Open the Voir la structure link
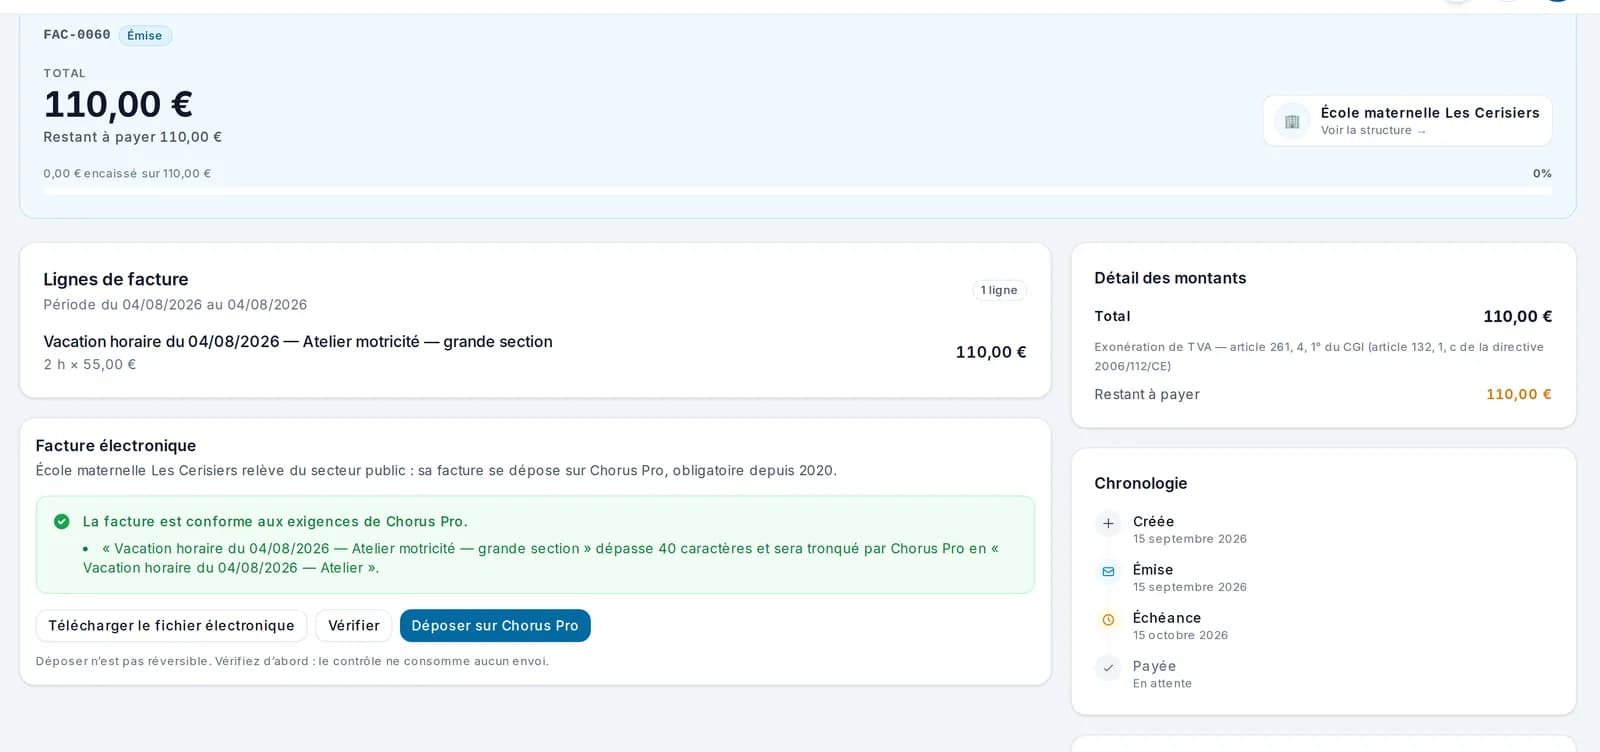 (1373, 131)
